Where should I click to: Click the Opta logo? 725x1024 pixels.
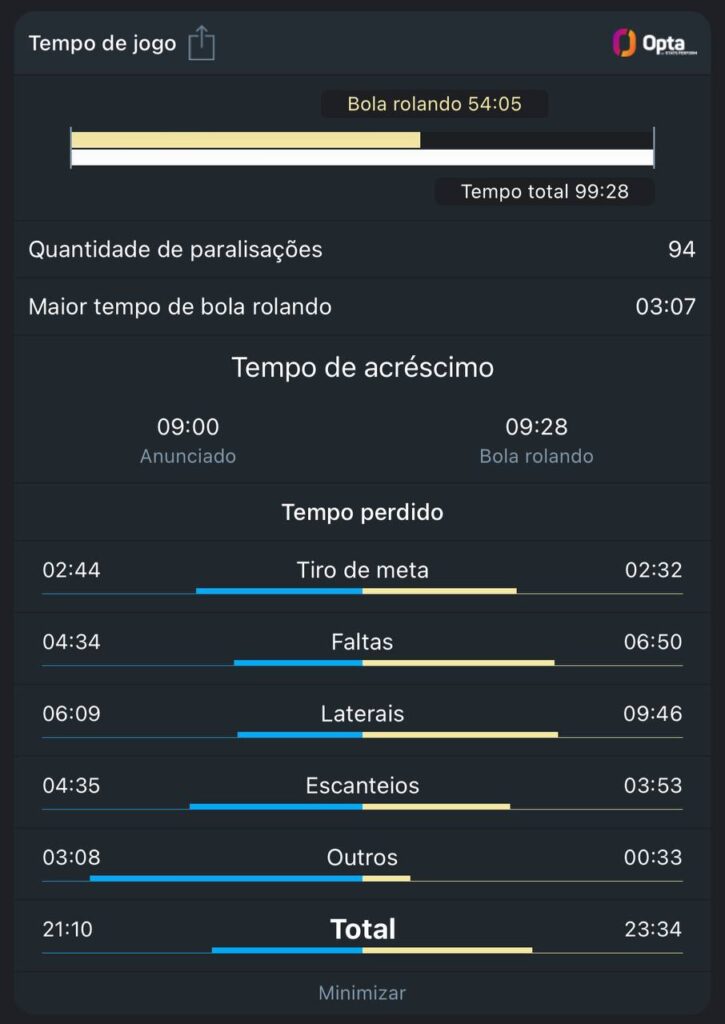click(x=655, y=43)
